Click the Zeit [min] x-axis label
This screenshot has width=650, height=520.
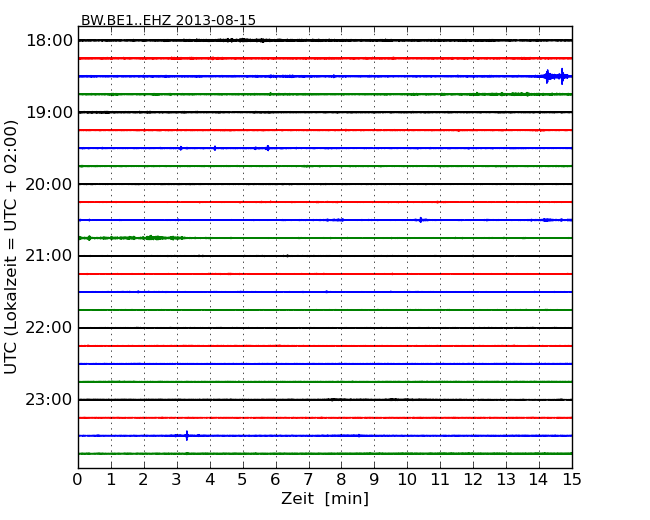(x=325, y=498)
